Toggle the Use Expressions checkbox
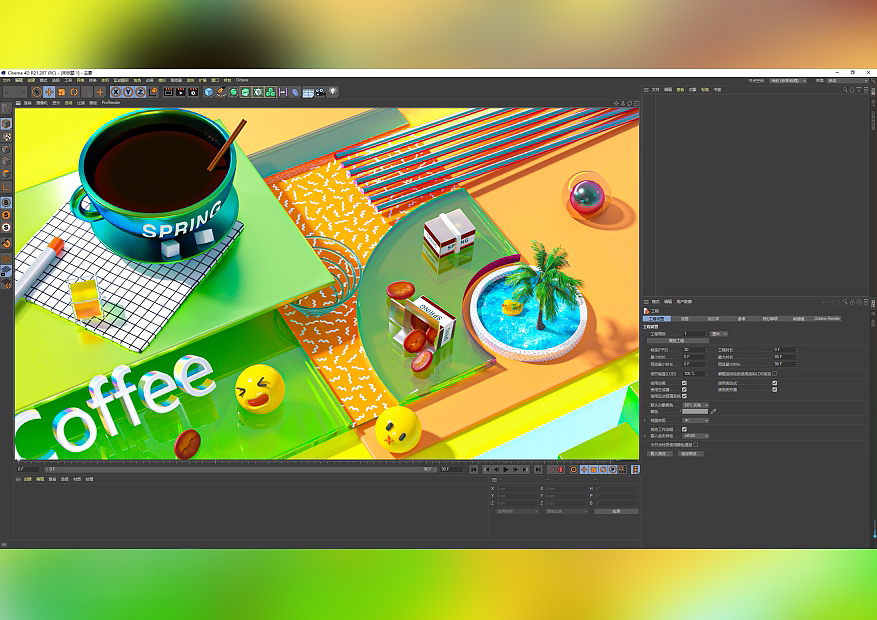Viewport: 877px width, 620px height. coord(775,383)
